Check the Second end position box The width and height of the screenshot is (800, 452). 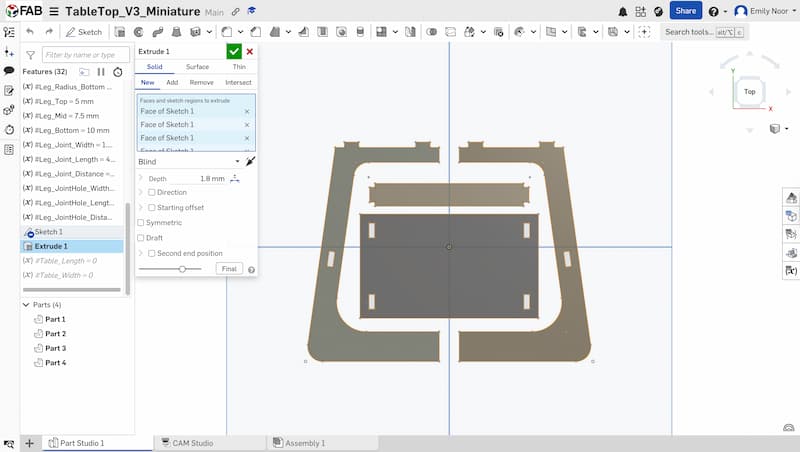tap(152, 253)
